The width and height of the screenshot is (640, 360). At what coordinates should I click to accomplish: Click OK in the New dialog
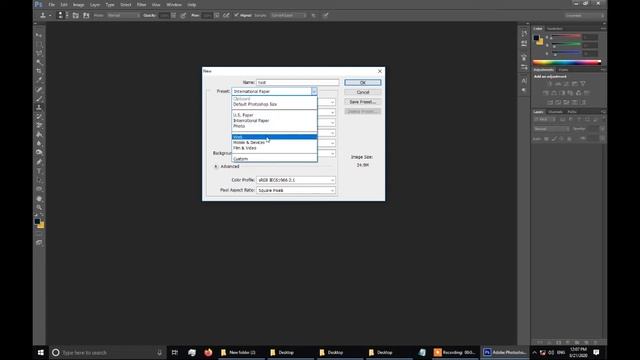pyautogui.click(x=362, y=82)
